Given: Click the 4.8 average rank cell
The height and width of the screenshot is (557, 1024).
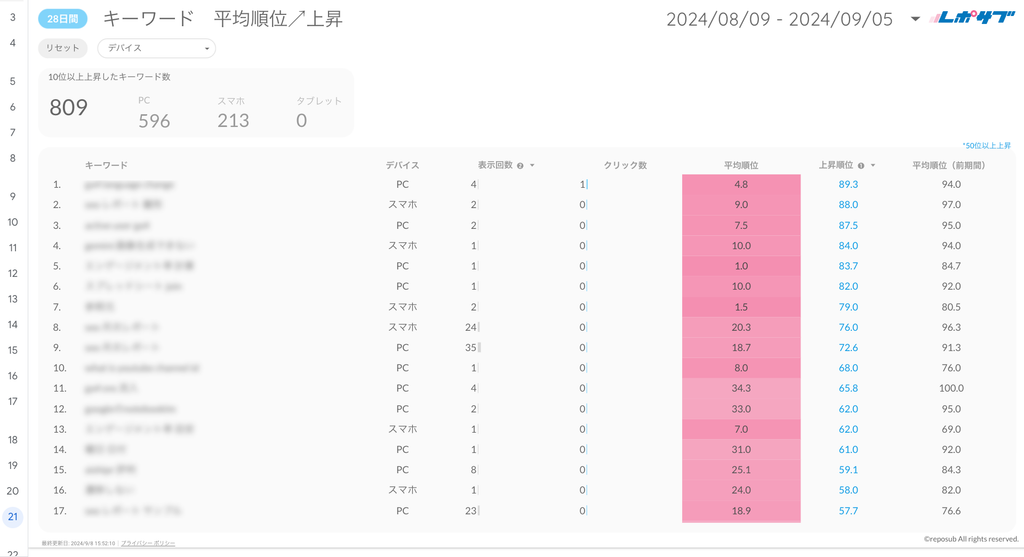Looking at the screenshot, I should 741,184.
